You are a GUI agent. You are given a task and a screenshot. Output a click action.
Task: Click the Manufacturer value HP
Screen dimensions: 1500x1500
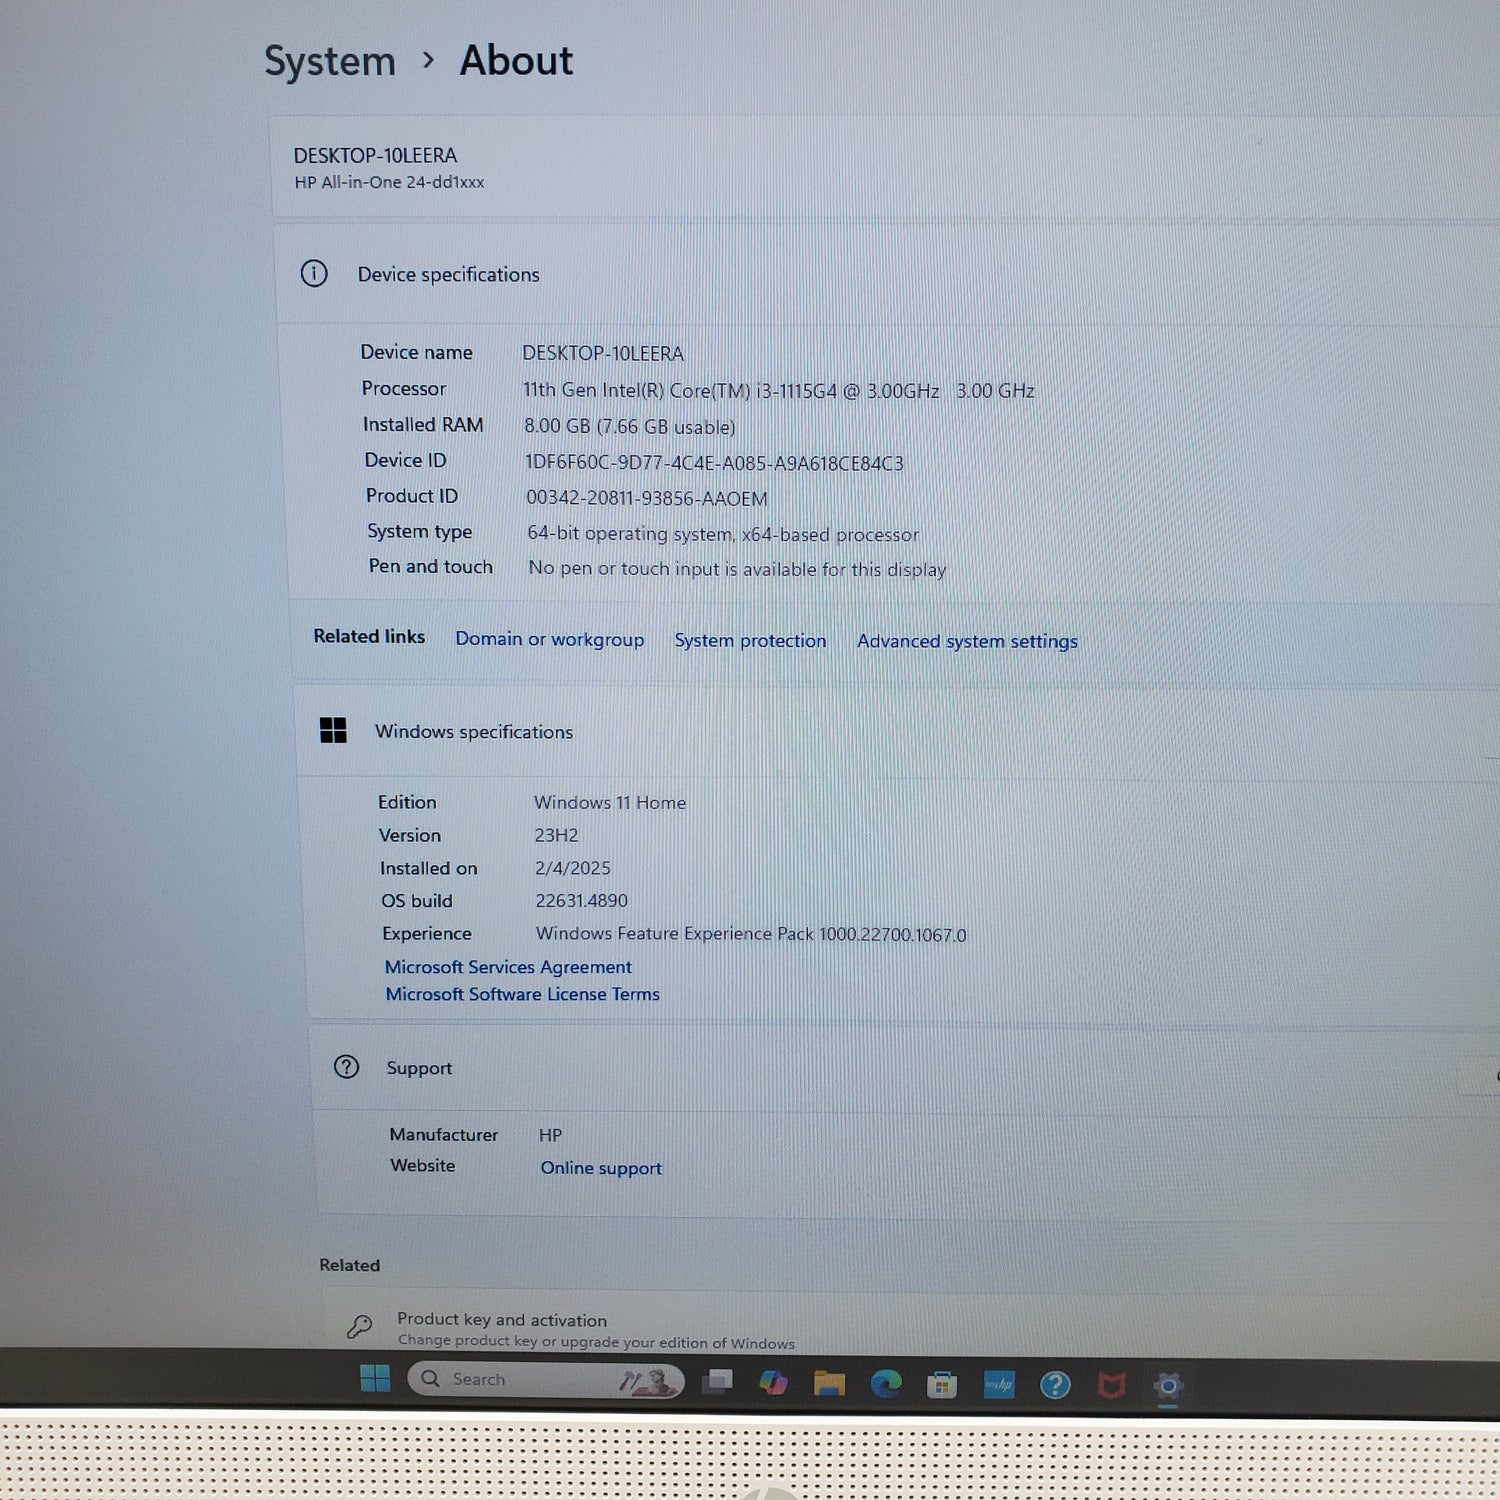[x=550, y=1135]
